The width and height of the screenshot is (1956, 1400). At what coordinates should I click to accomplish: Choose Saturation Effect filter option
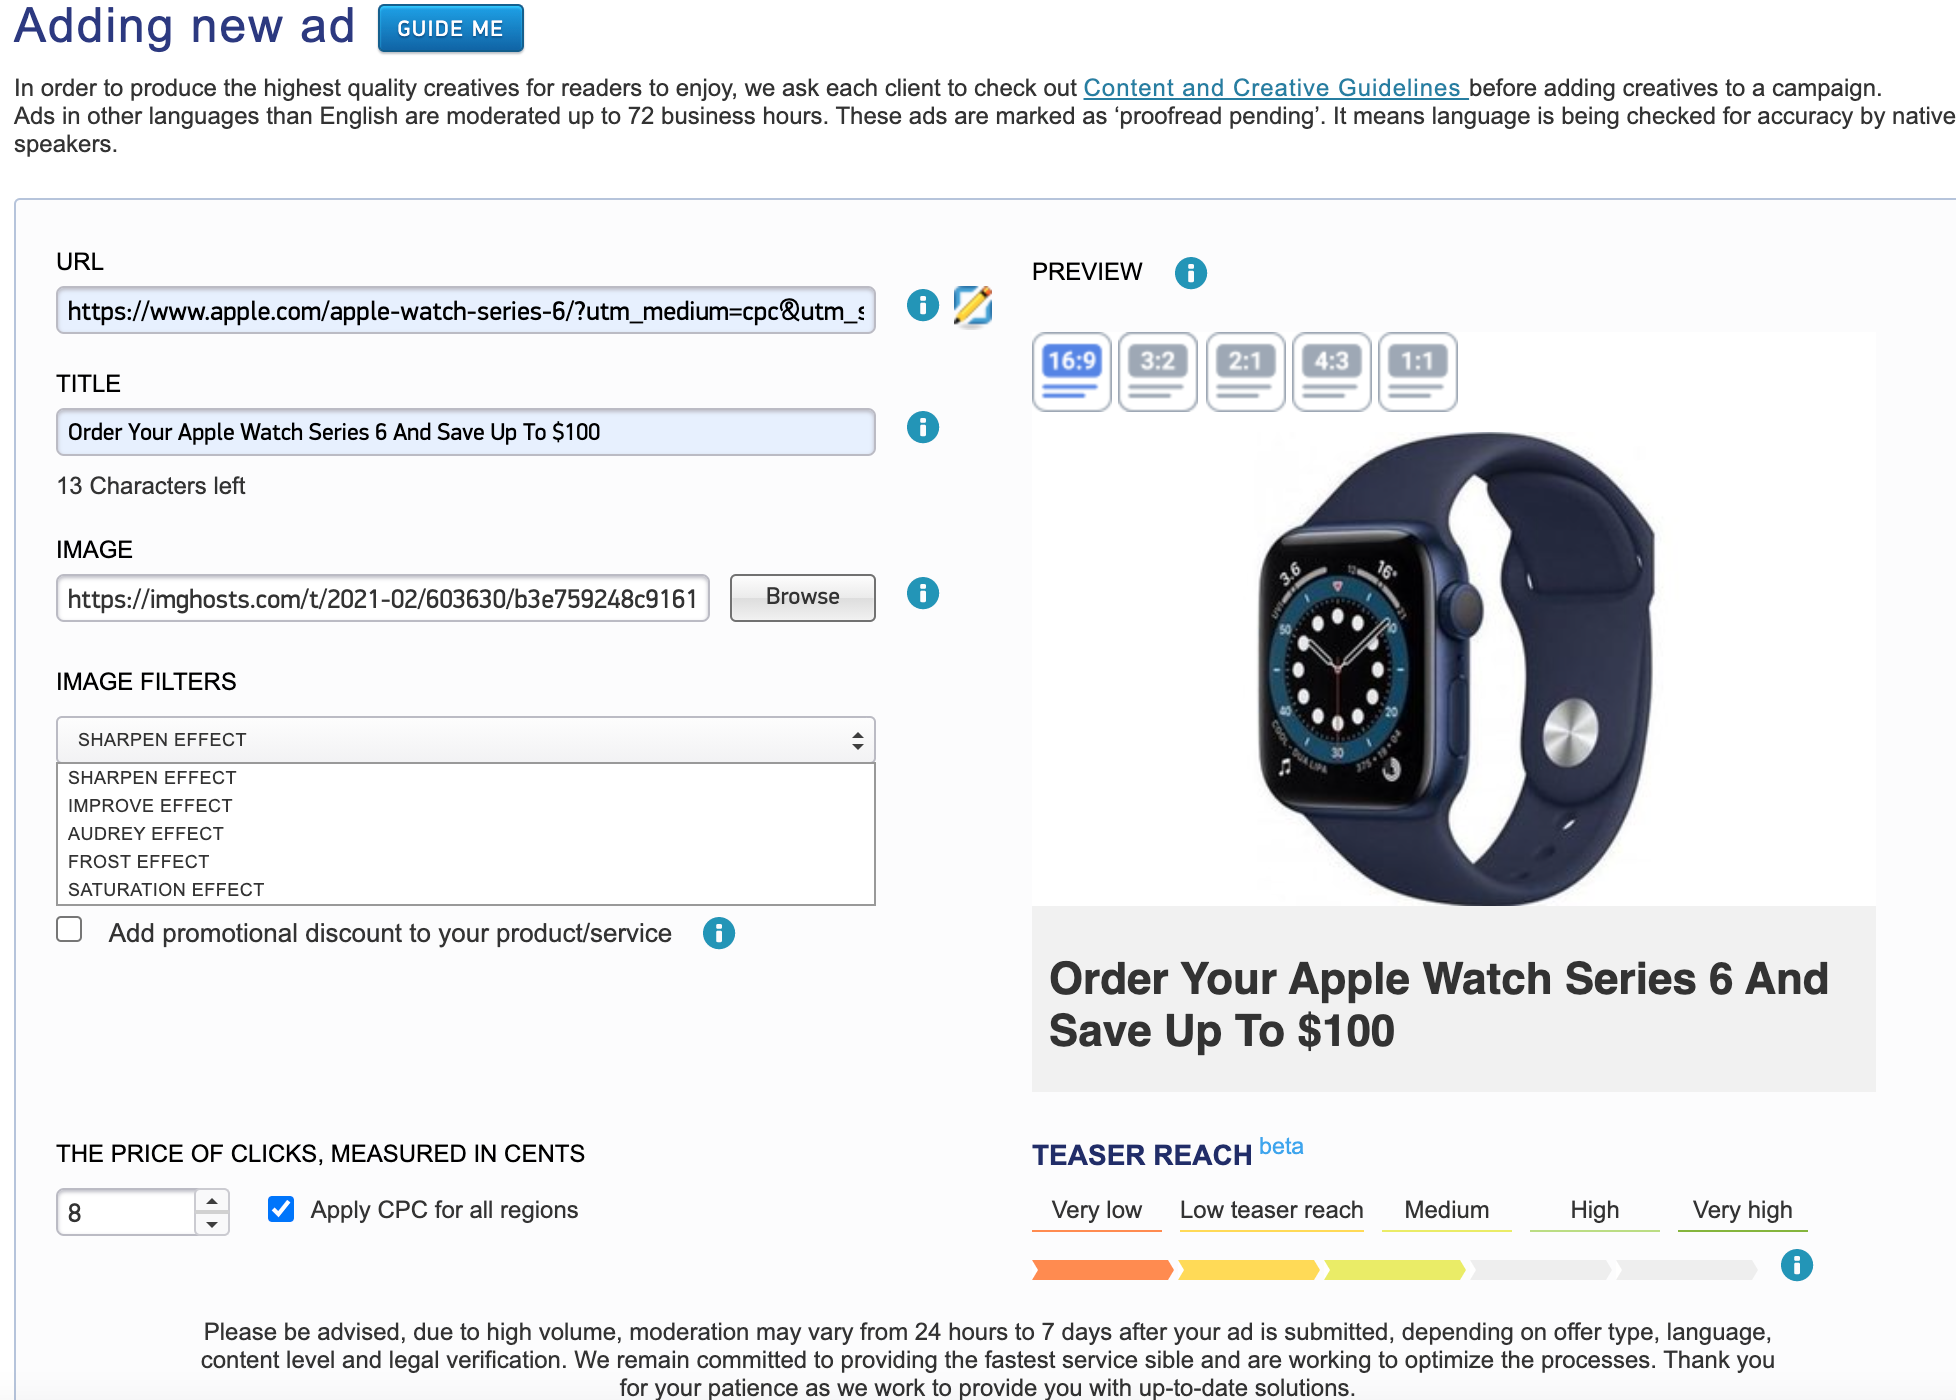(166, 890)
